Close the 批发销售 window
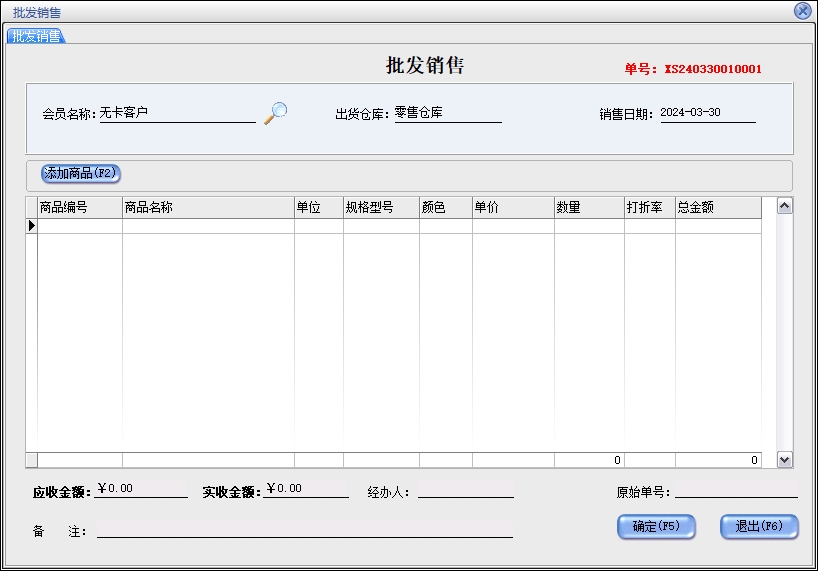Screen dimensions: 818x571 coord(802,11)
